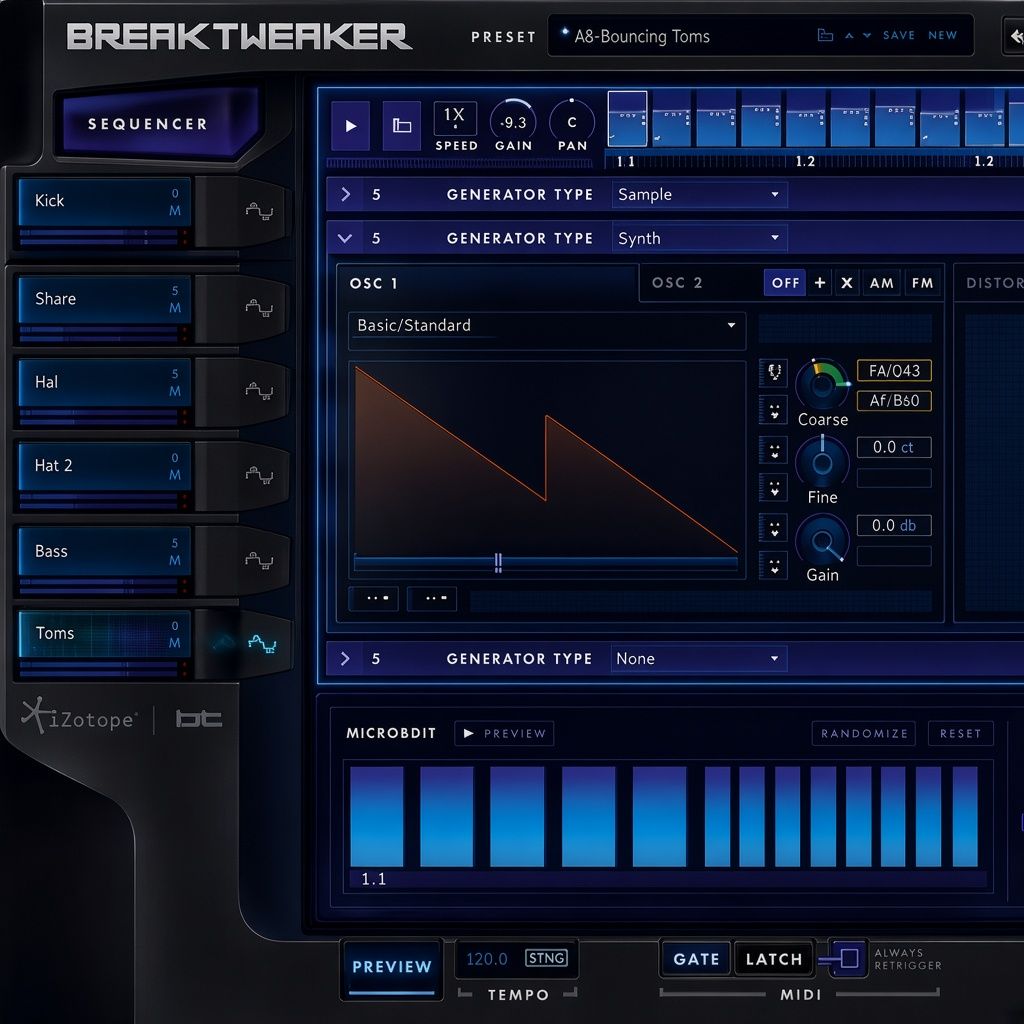Click the Bass track waveform icon
Image resolution: width=1024 pixels, height=1024 pixels.
(x=259, y=560)
